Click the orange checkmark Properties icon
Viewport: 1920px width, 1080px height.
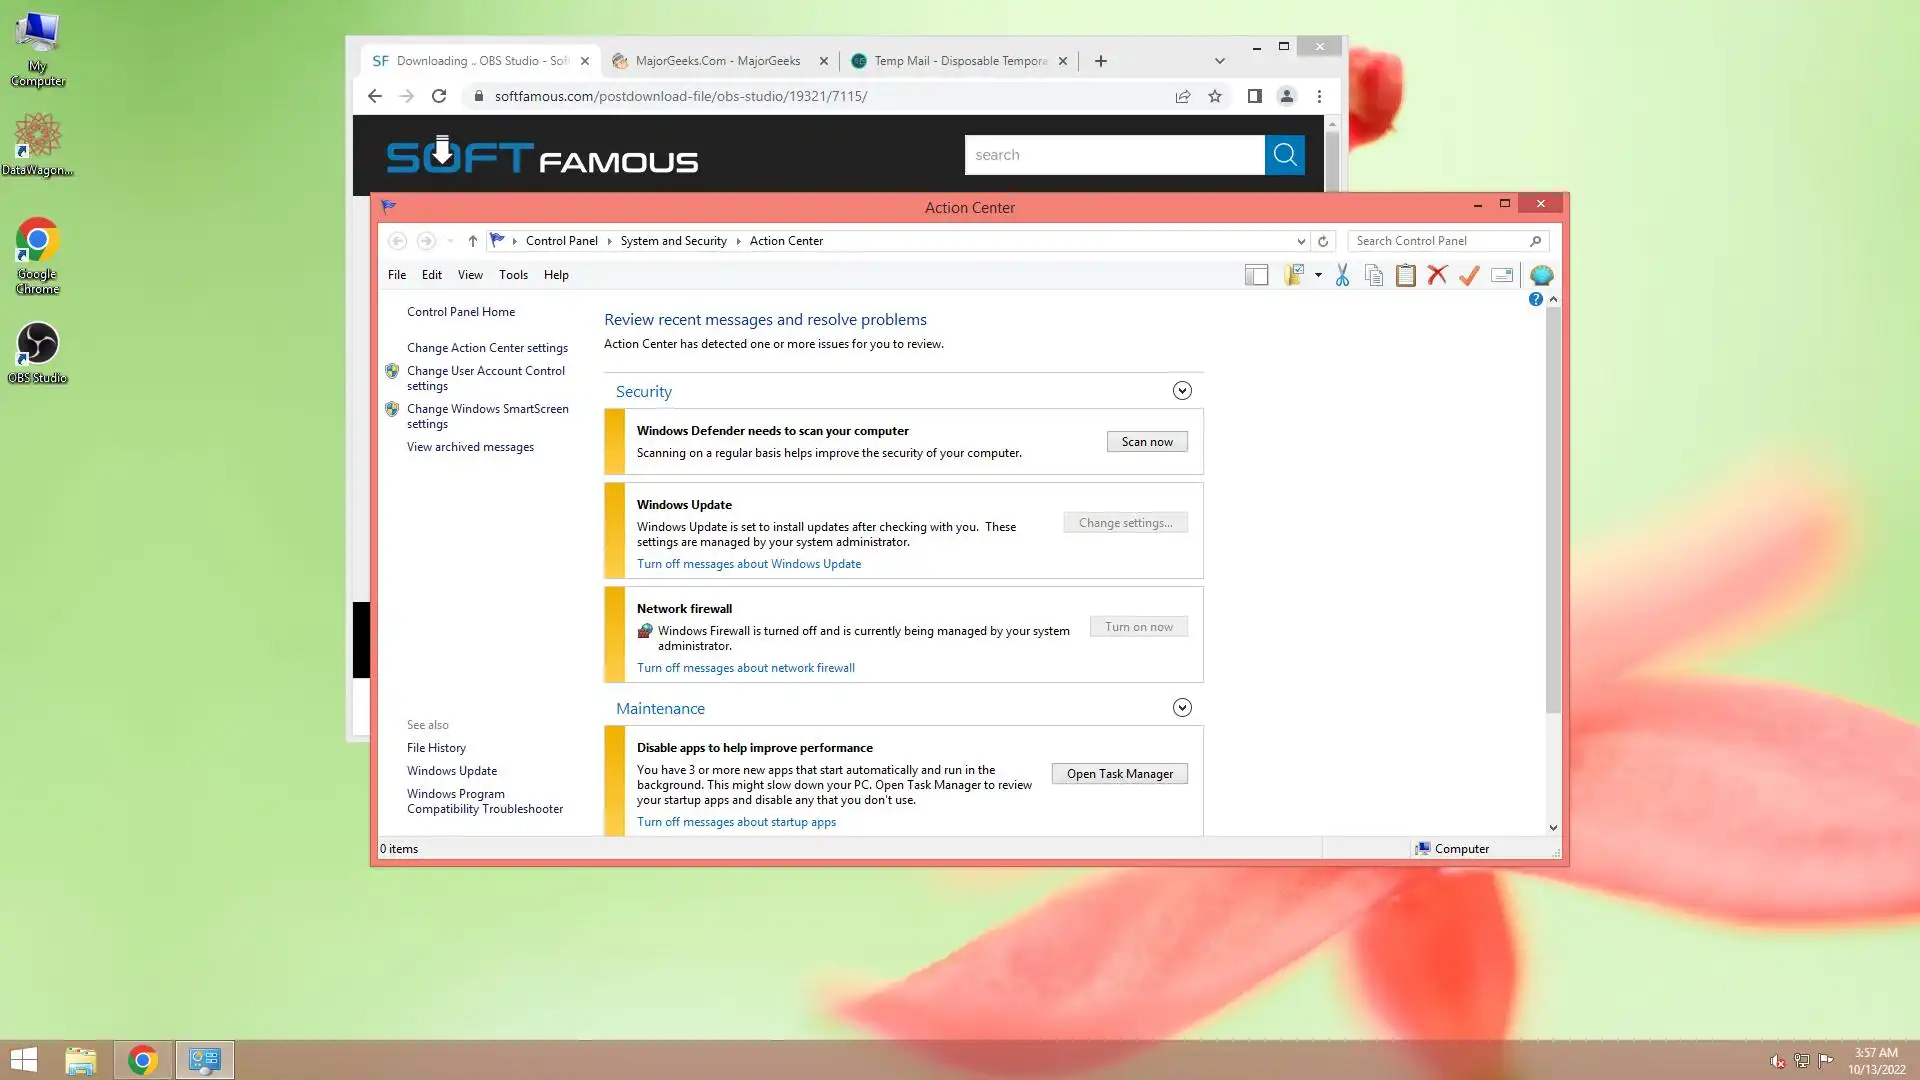1469,275
